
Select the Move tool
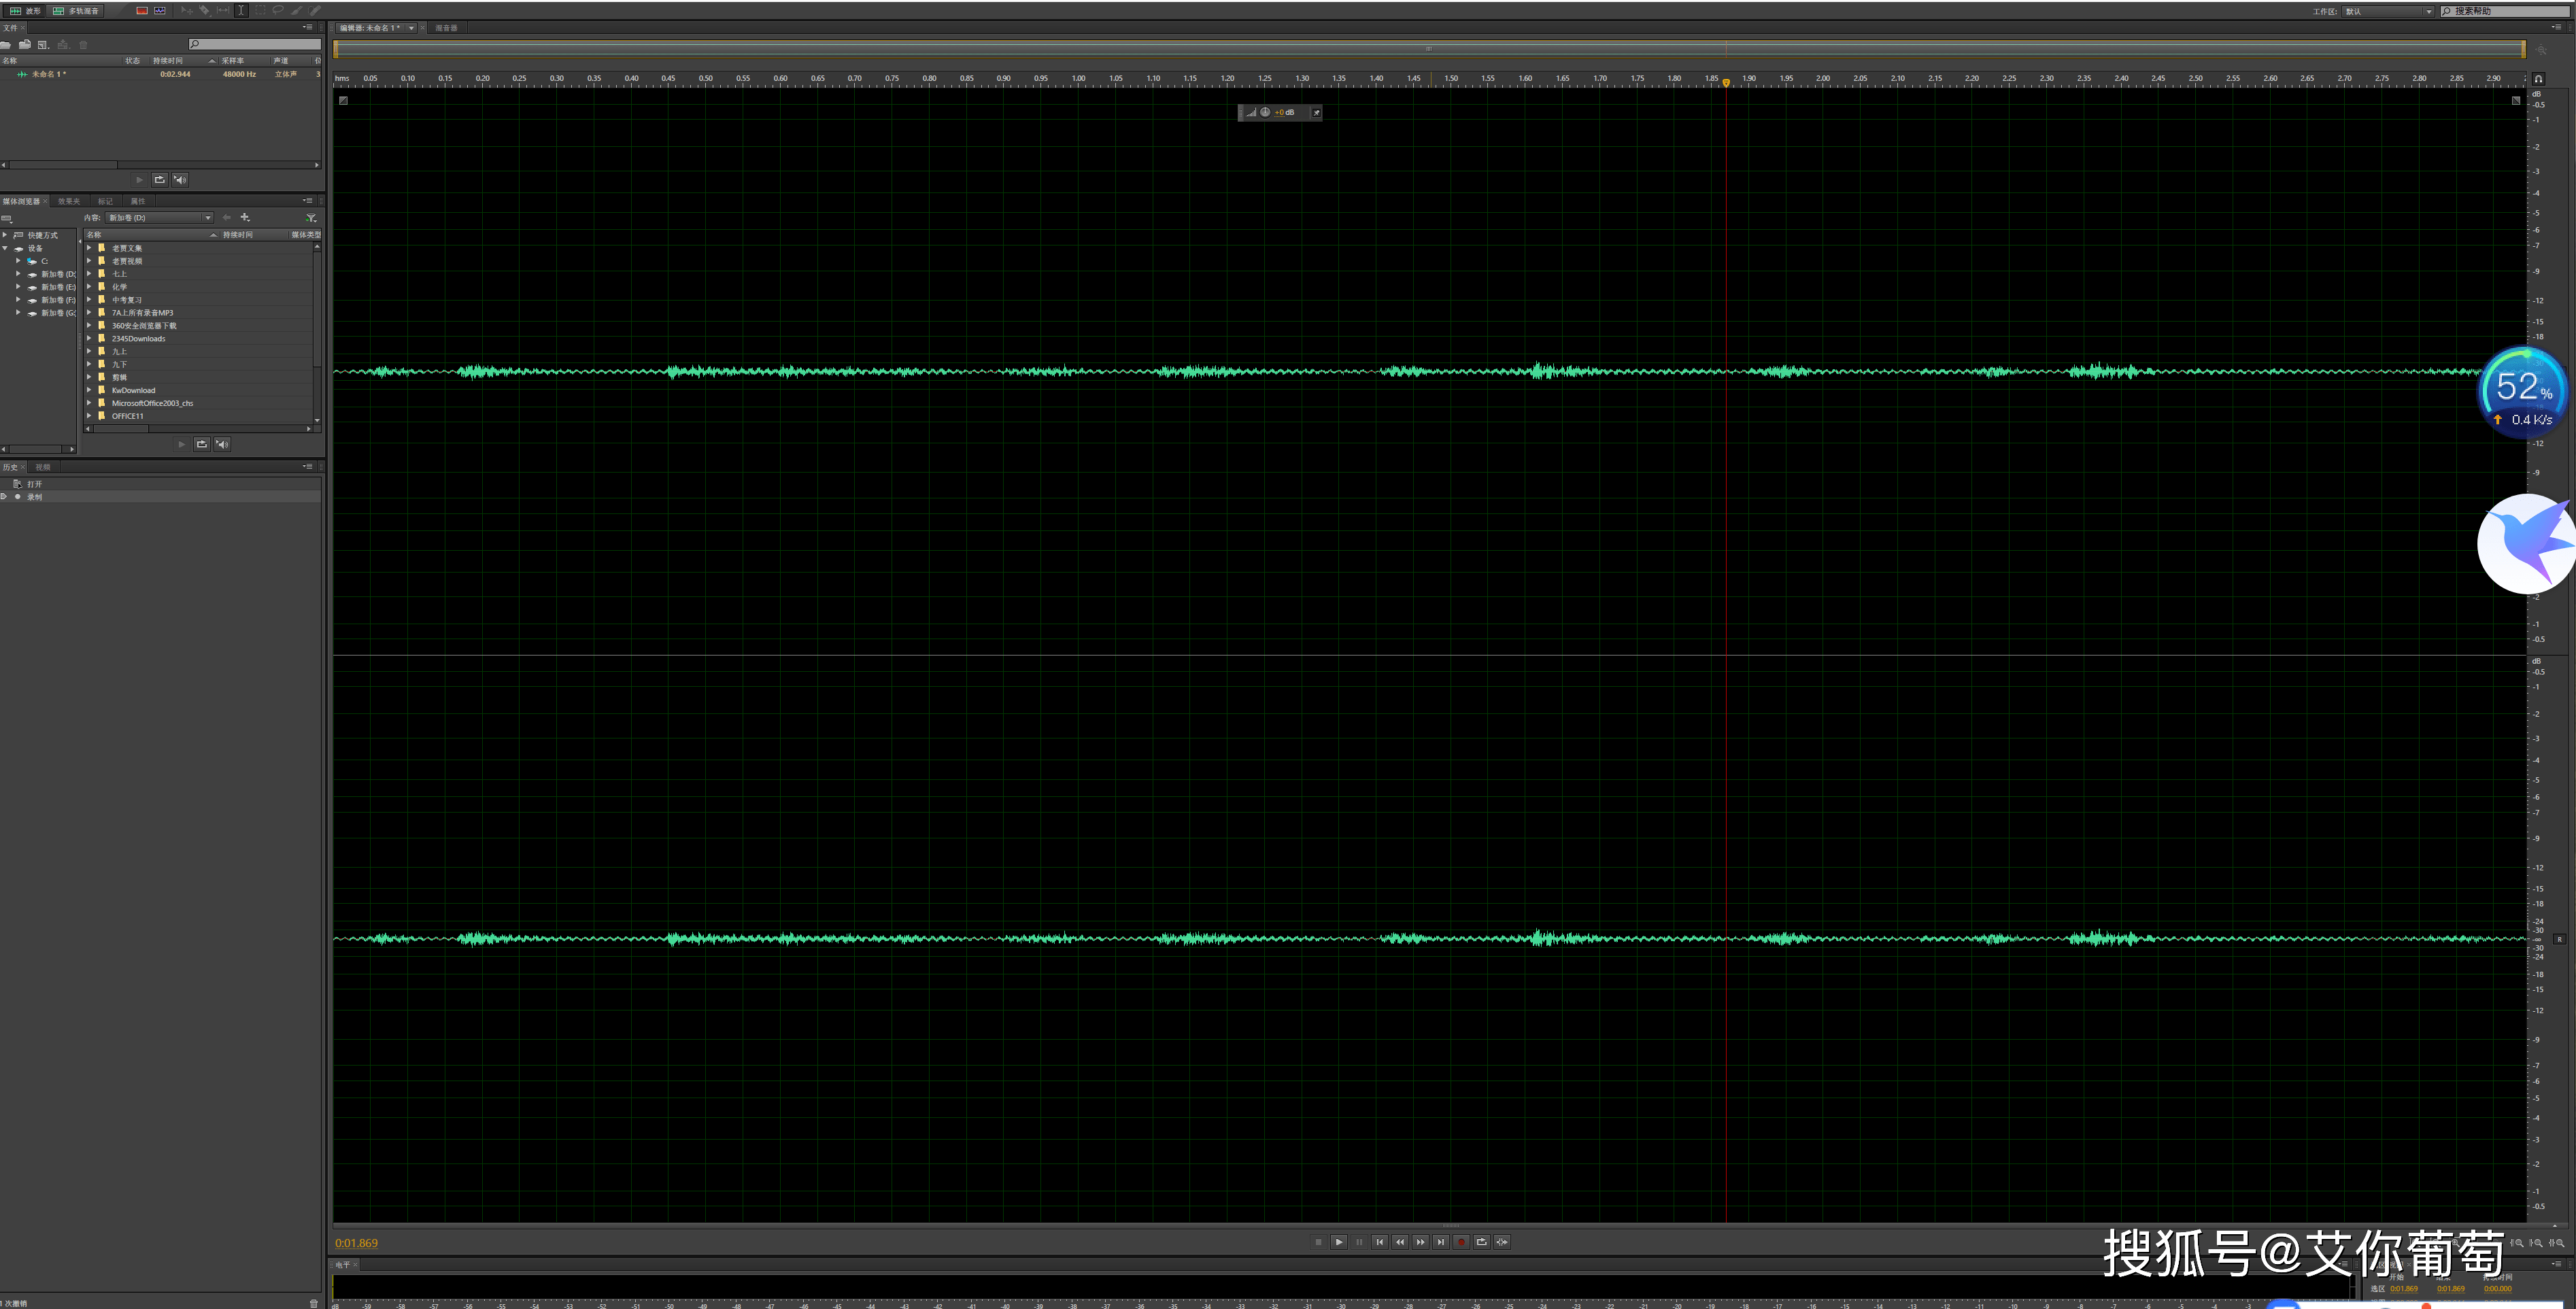tap(187, 10)
